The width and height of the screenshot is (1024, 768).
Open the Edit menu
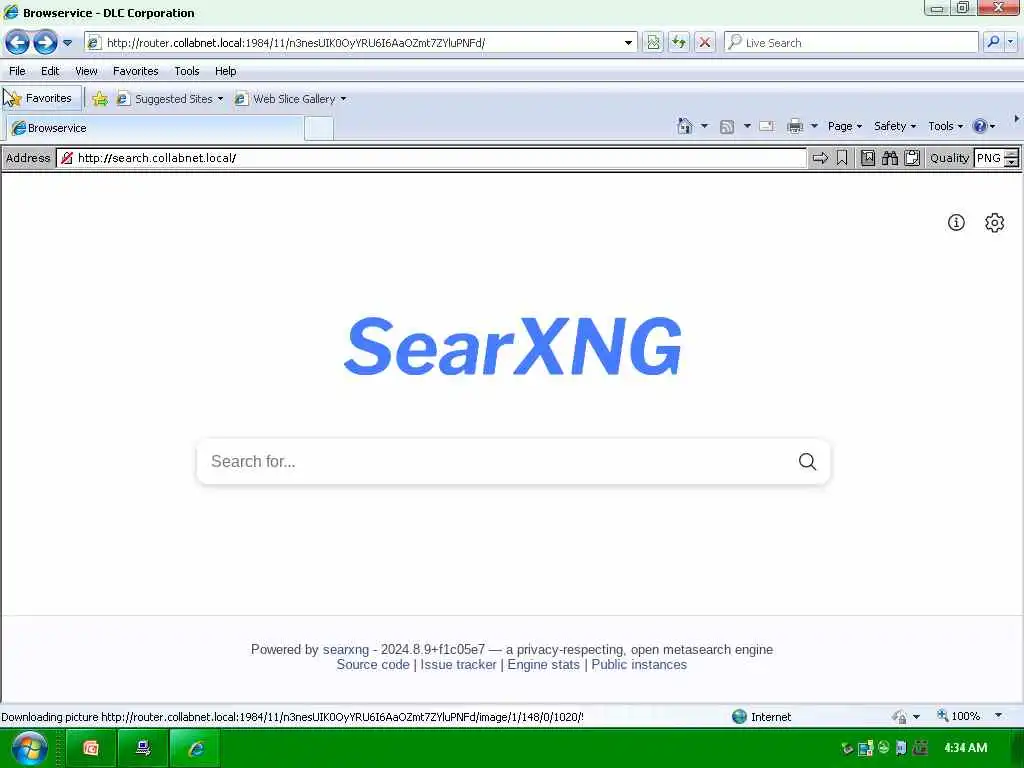point(50,71)
